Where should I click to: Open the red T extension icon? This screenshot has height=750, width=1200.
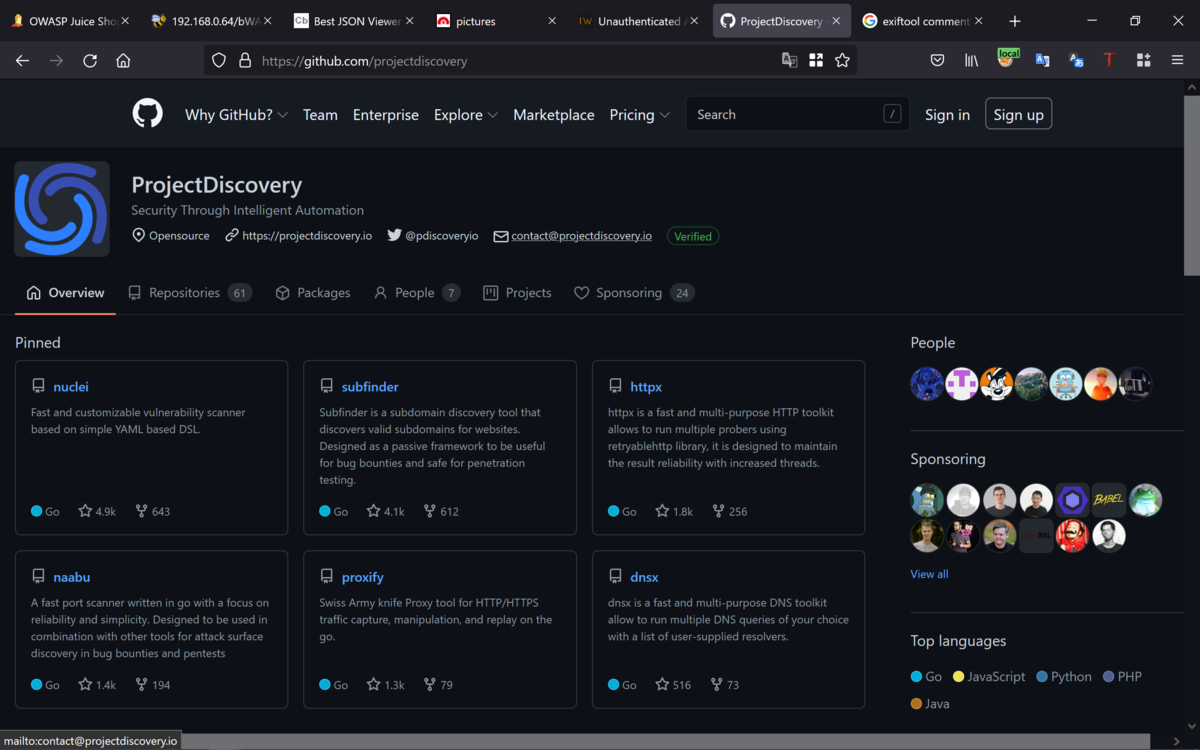[x=1109, y=61]
